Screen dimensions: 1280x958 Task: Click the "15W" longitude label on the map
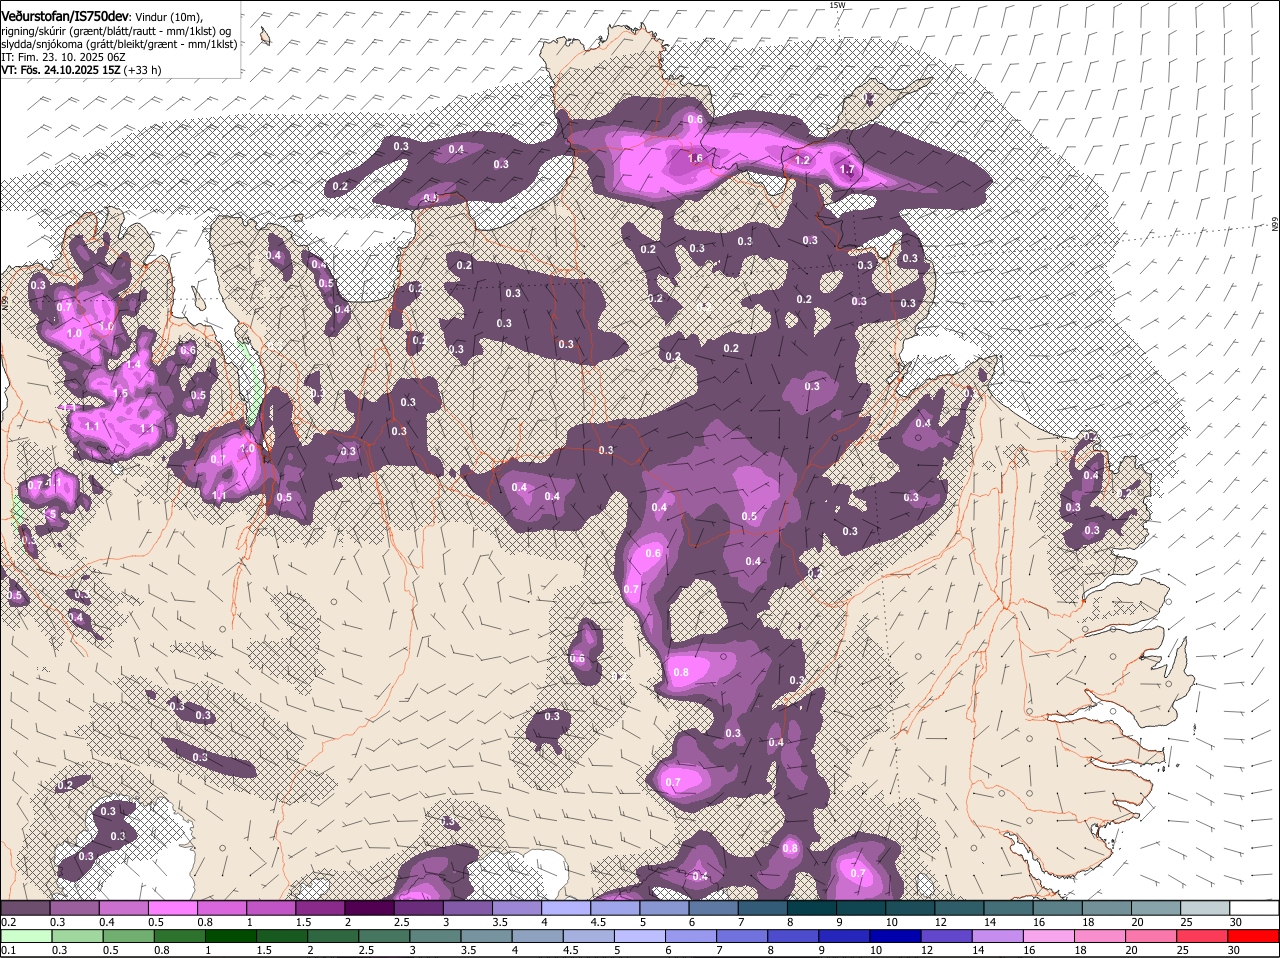tap(838, 5)
